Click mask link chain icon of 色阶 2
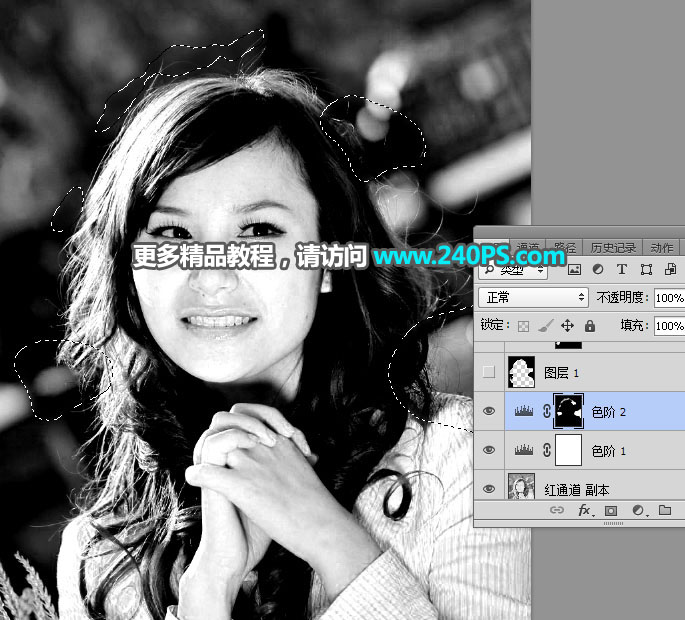The height and width of the screenshot is (620, 685). point(547,411)
